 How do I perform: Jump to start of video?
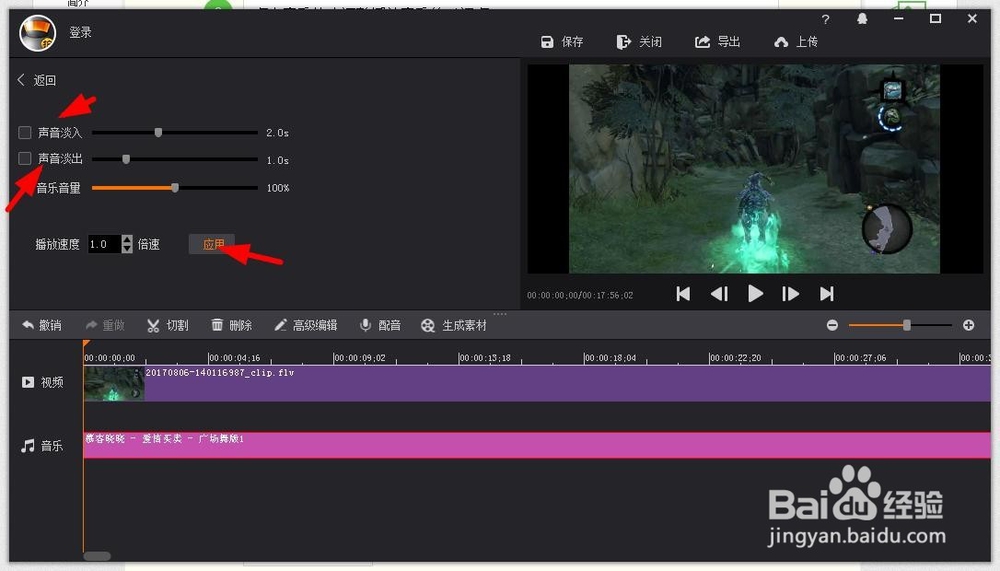pos(683,293)
